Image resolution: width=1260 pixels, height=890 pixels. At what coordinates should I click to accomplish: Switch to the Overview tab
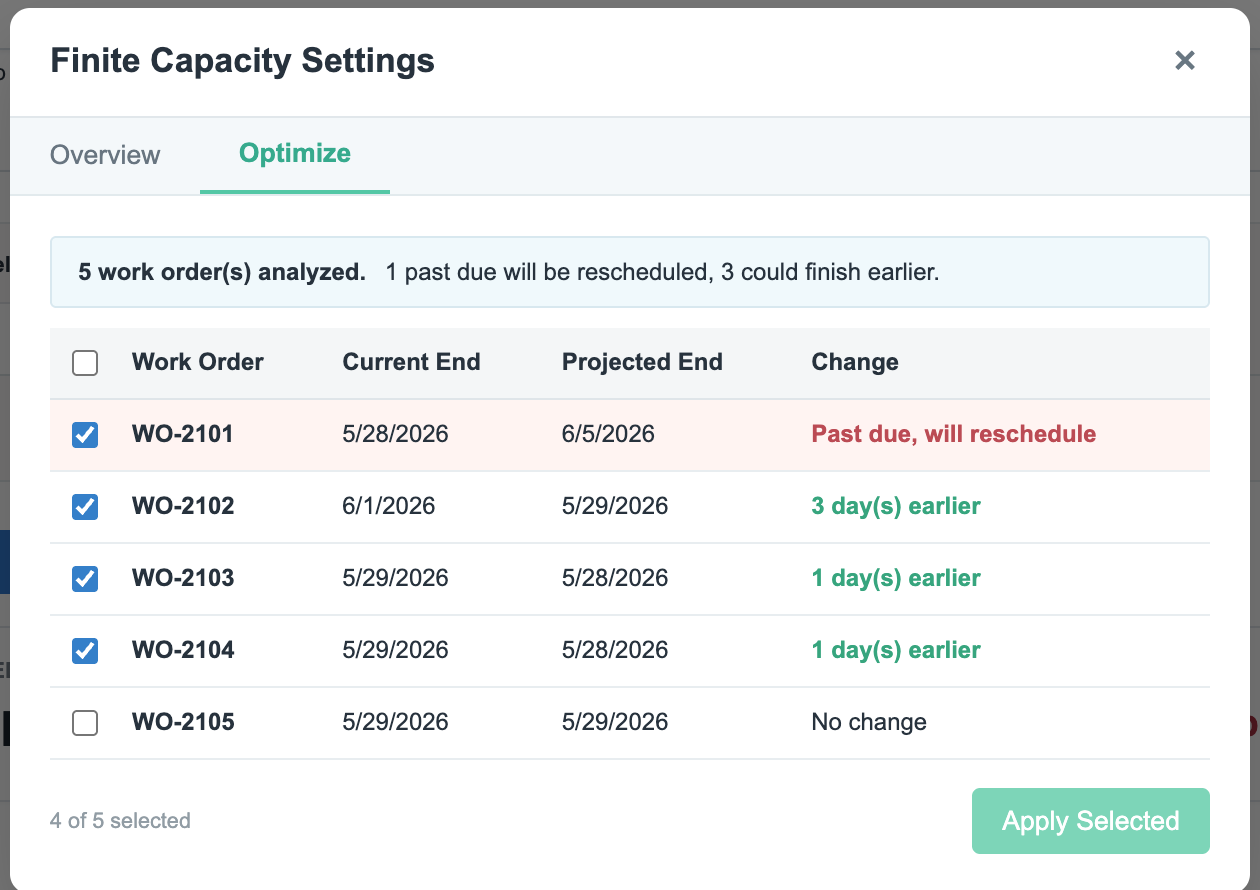(x=105, y=155)
